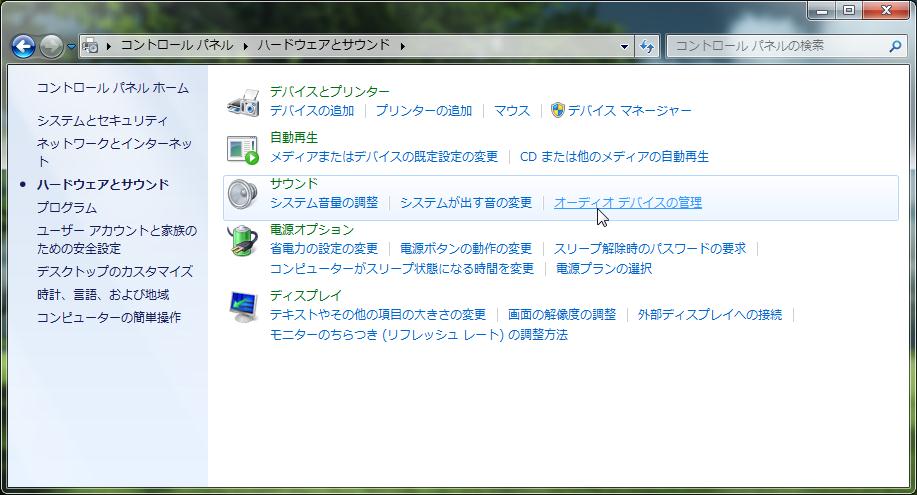The width and height of the screenshot is (917, 495).
Task: Click 画面の解像度の調整 link
Action: tap(562, 315)
